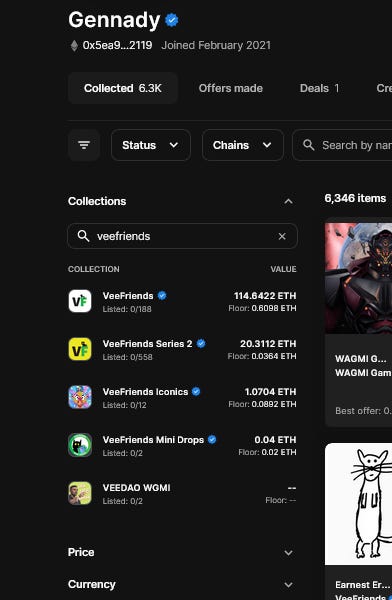Click the 6,346 items count

[x=355, y=198]
